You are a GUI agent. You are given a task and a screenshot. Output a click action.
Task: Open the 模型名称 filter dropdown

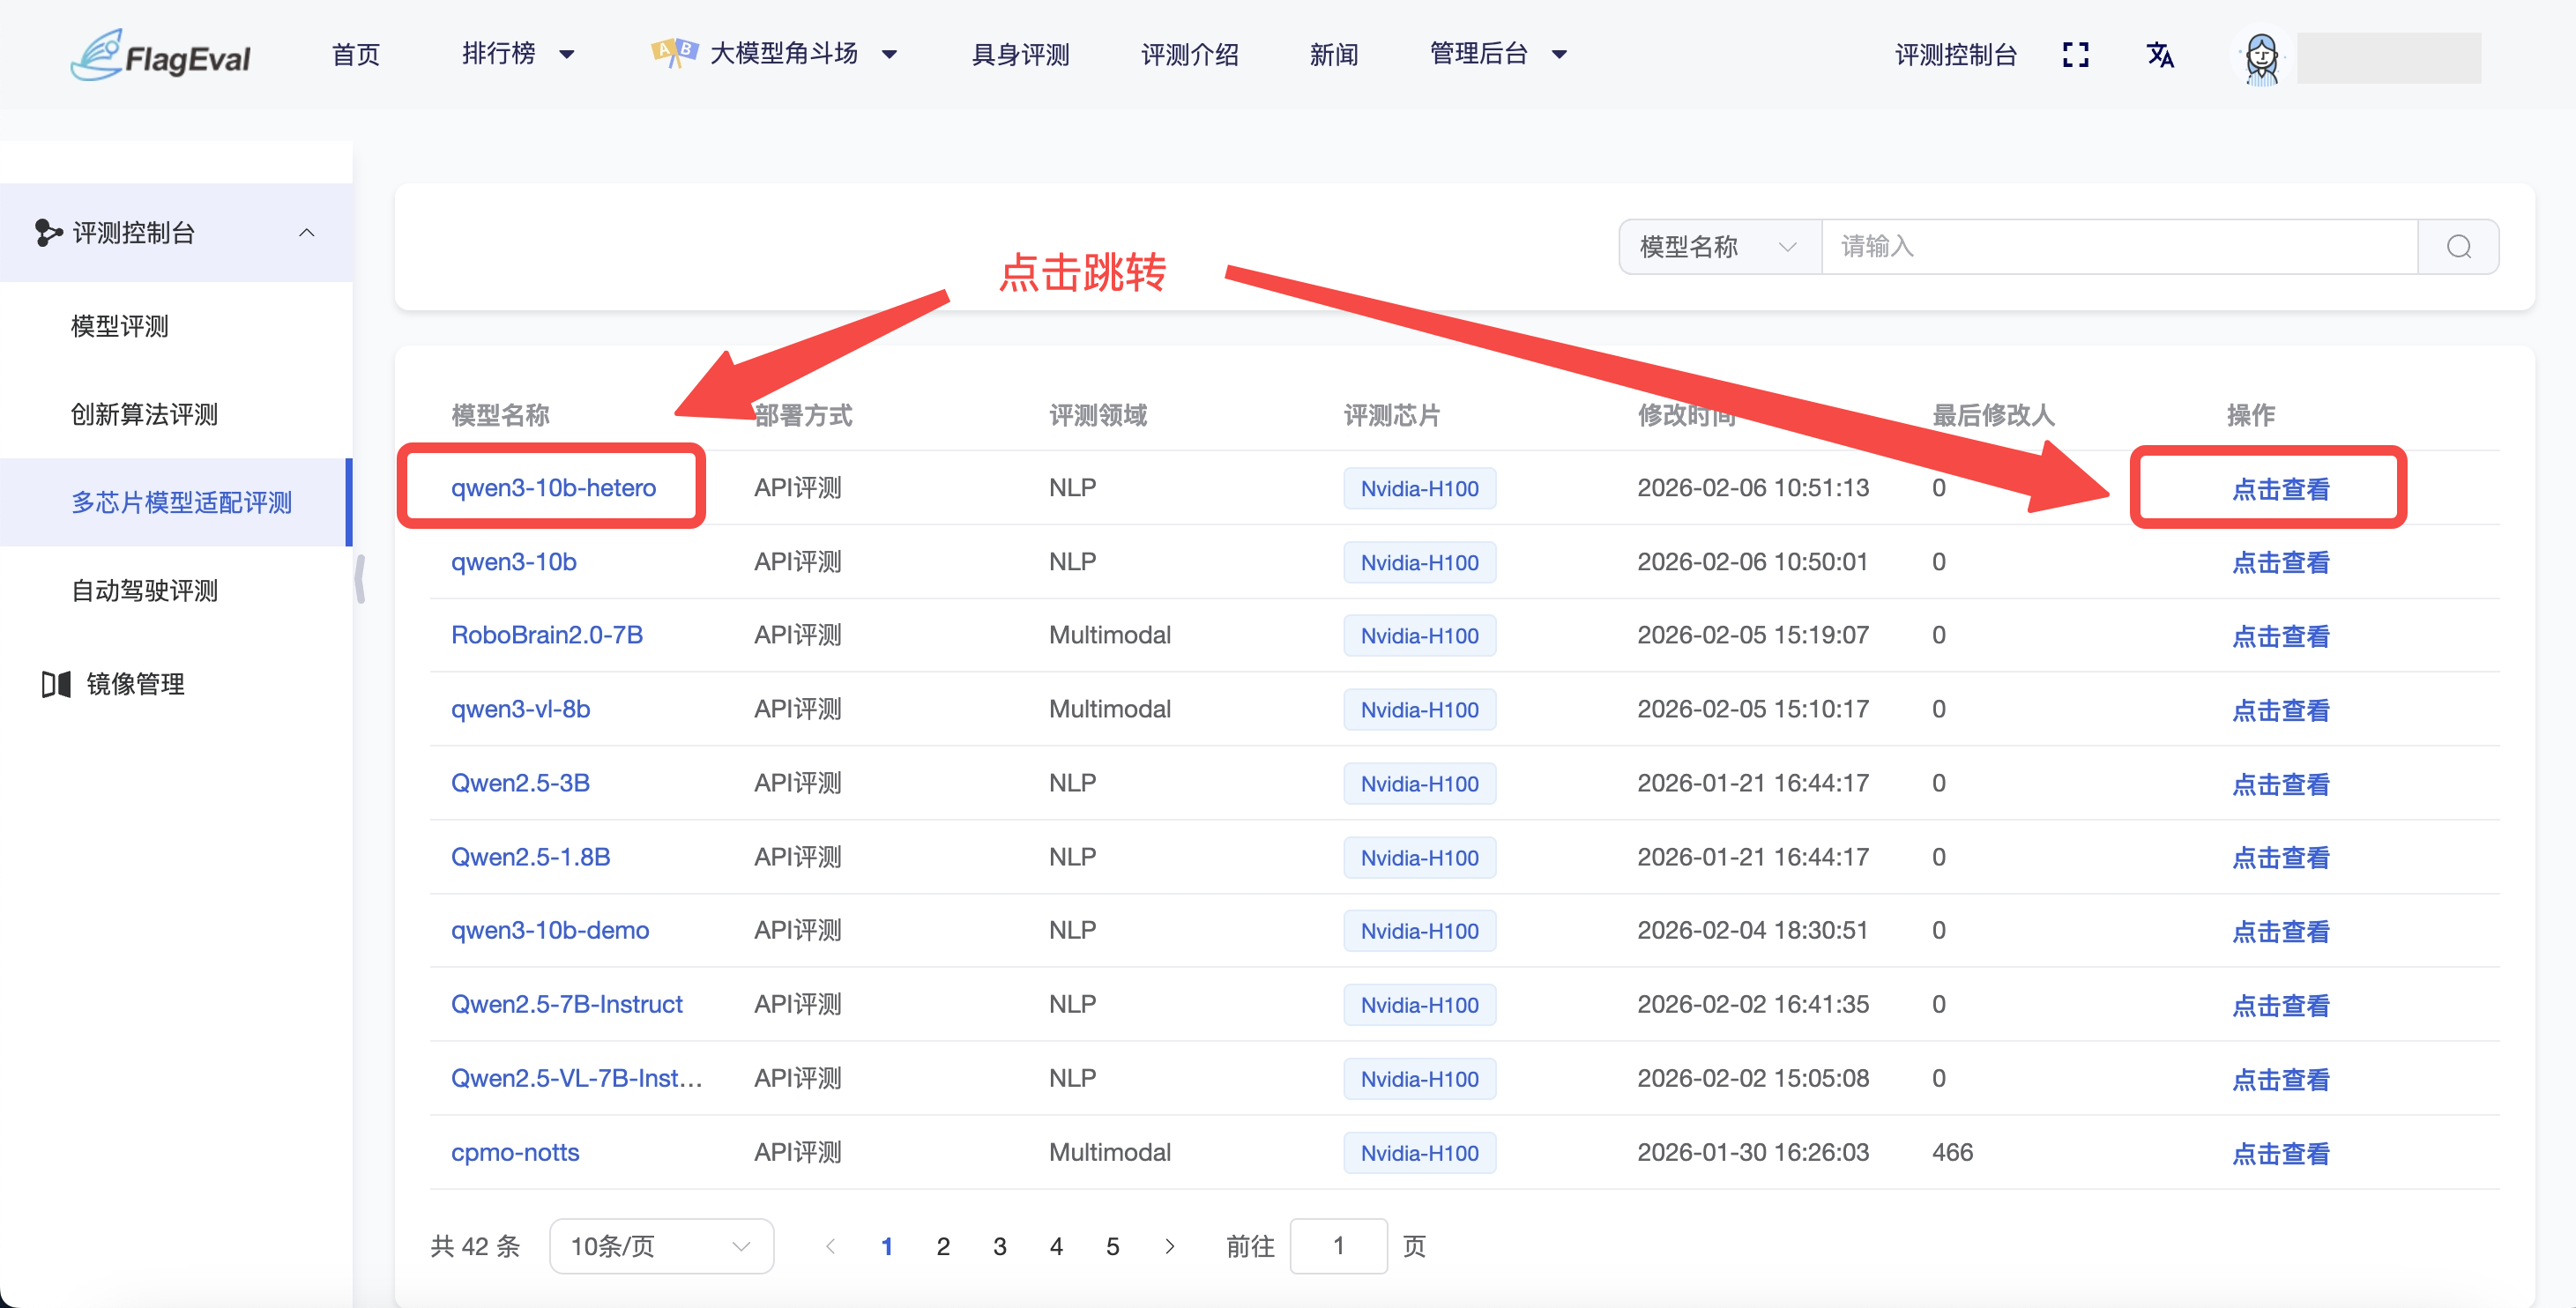[1717, 246]
